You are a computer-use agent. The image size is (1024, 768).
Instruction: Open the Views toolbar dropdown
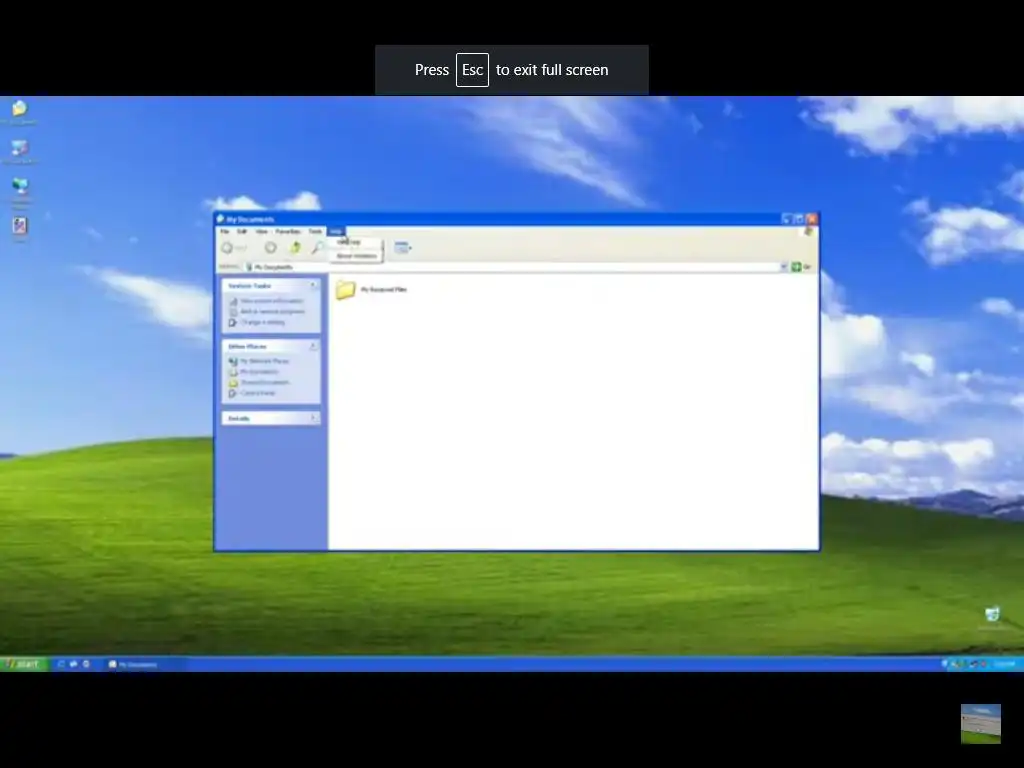pos(403,248)
